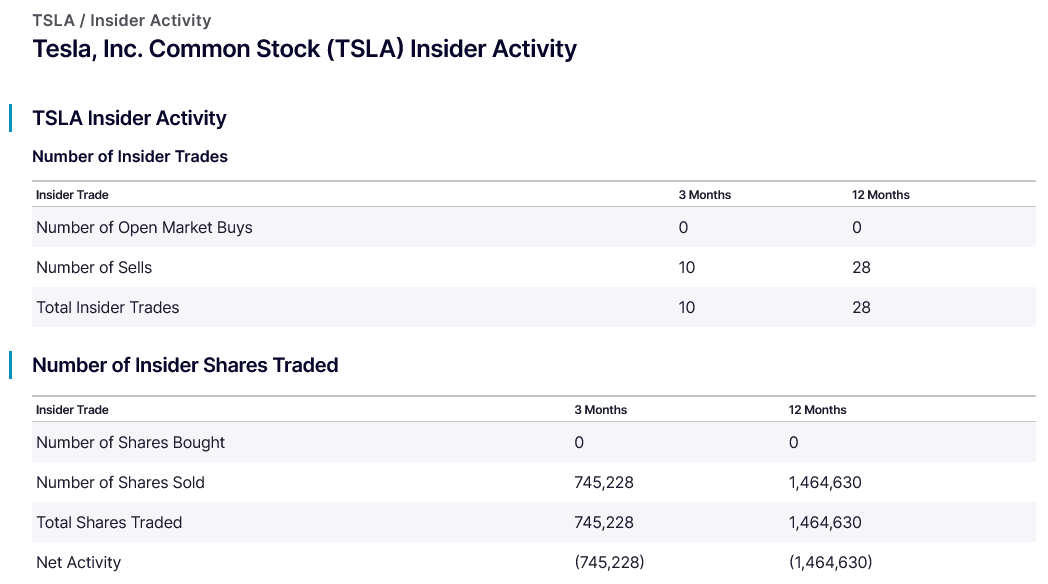
Task: Click the 3-month value for Open Market Buys
Action: (683, 227)
